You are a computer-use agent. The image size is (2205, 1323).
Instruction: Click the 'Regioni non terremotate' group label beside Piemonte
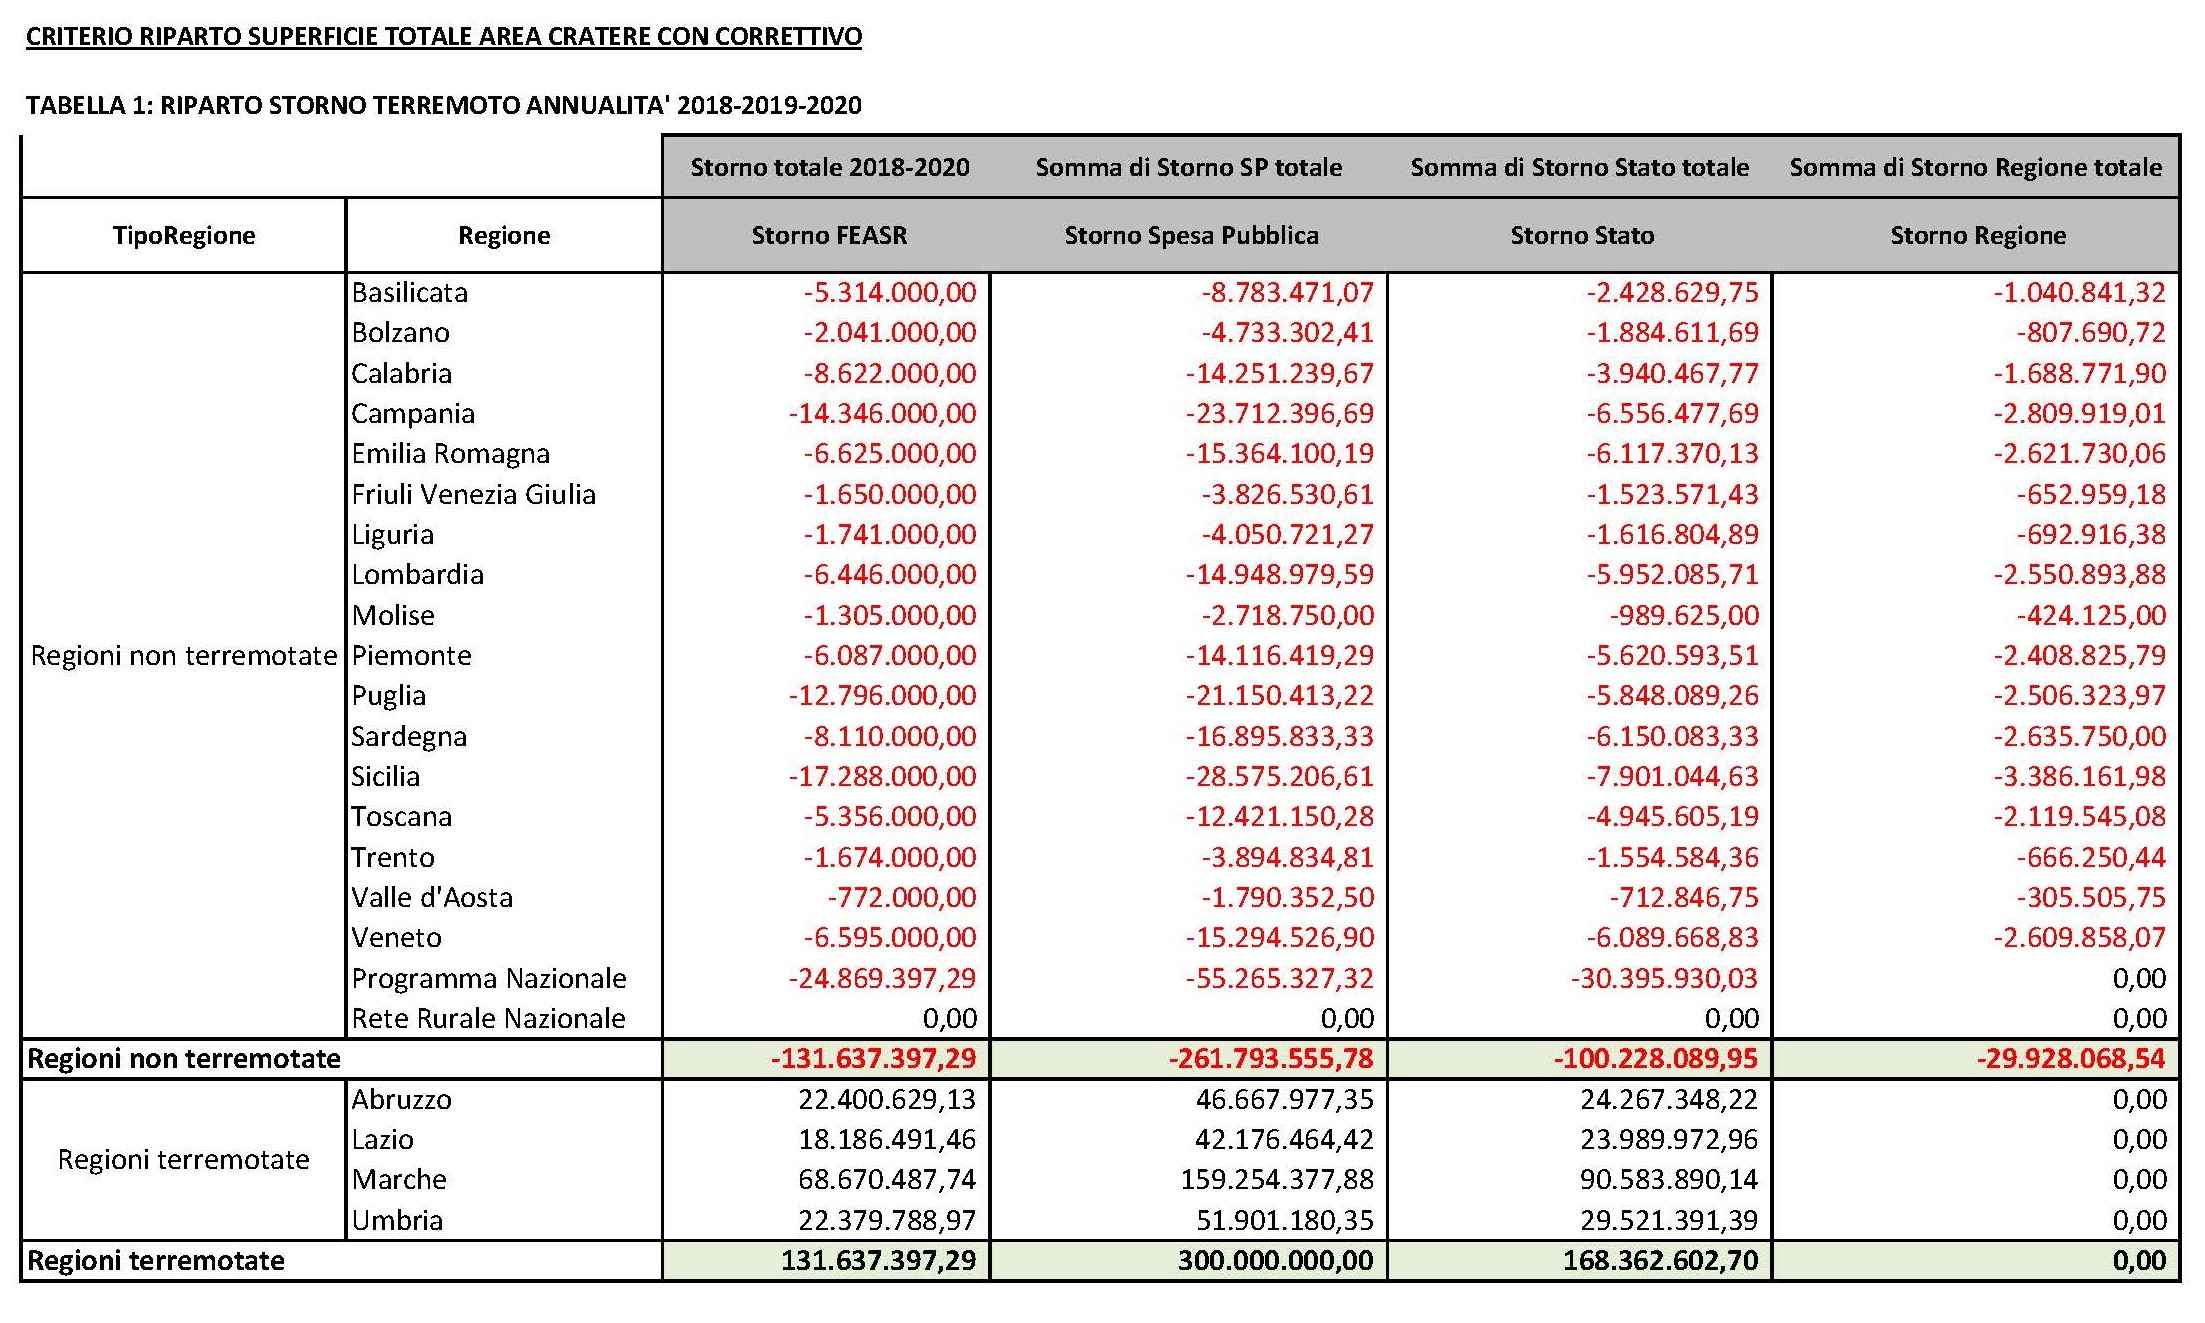click(184, 656)
